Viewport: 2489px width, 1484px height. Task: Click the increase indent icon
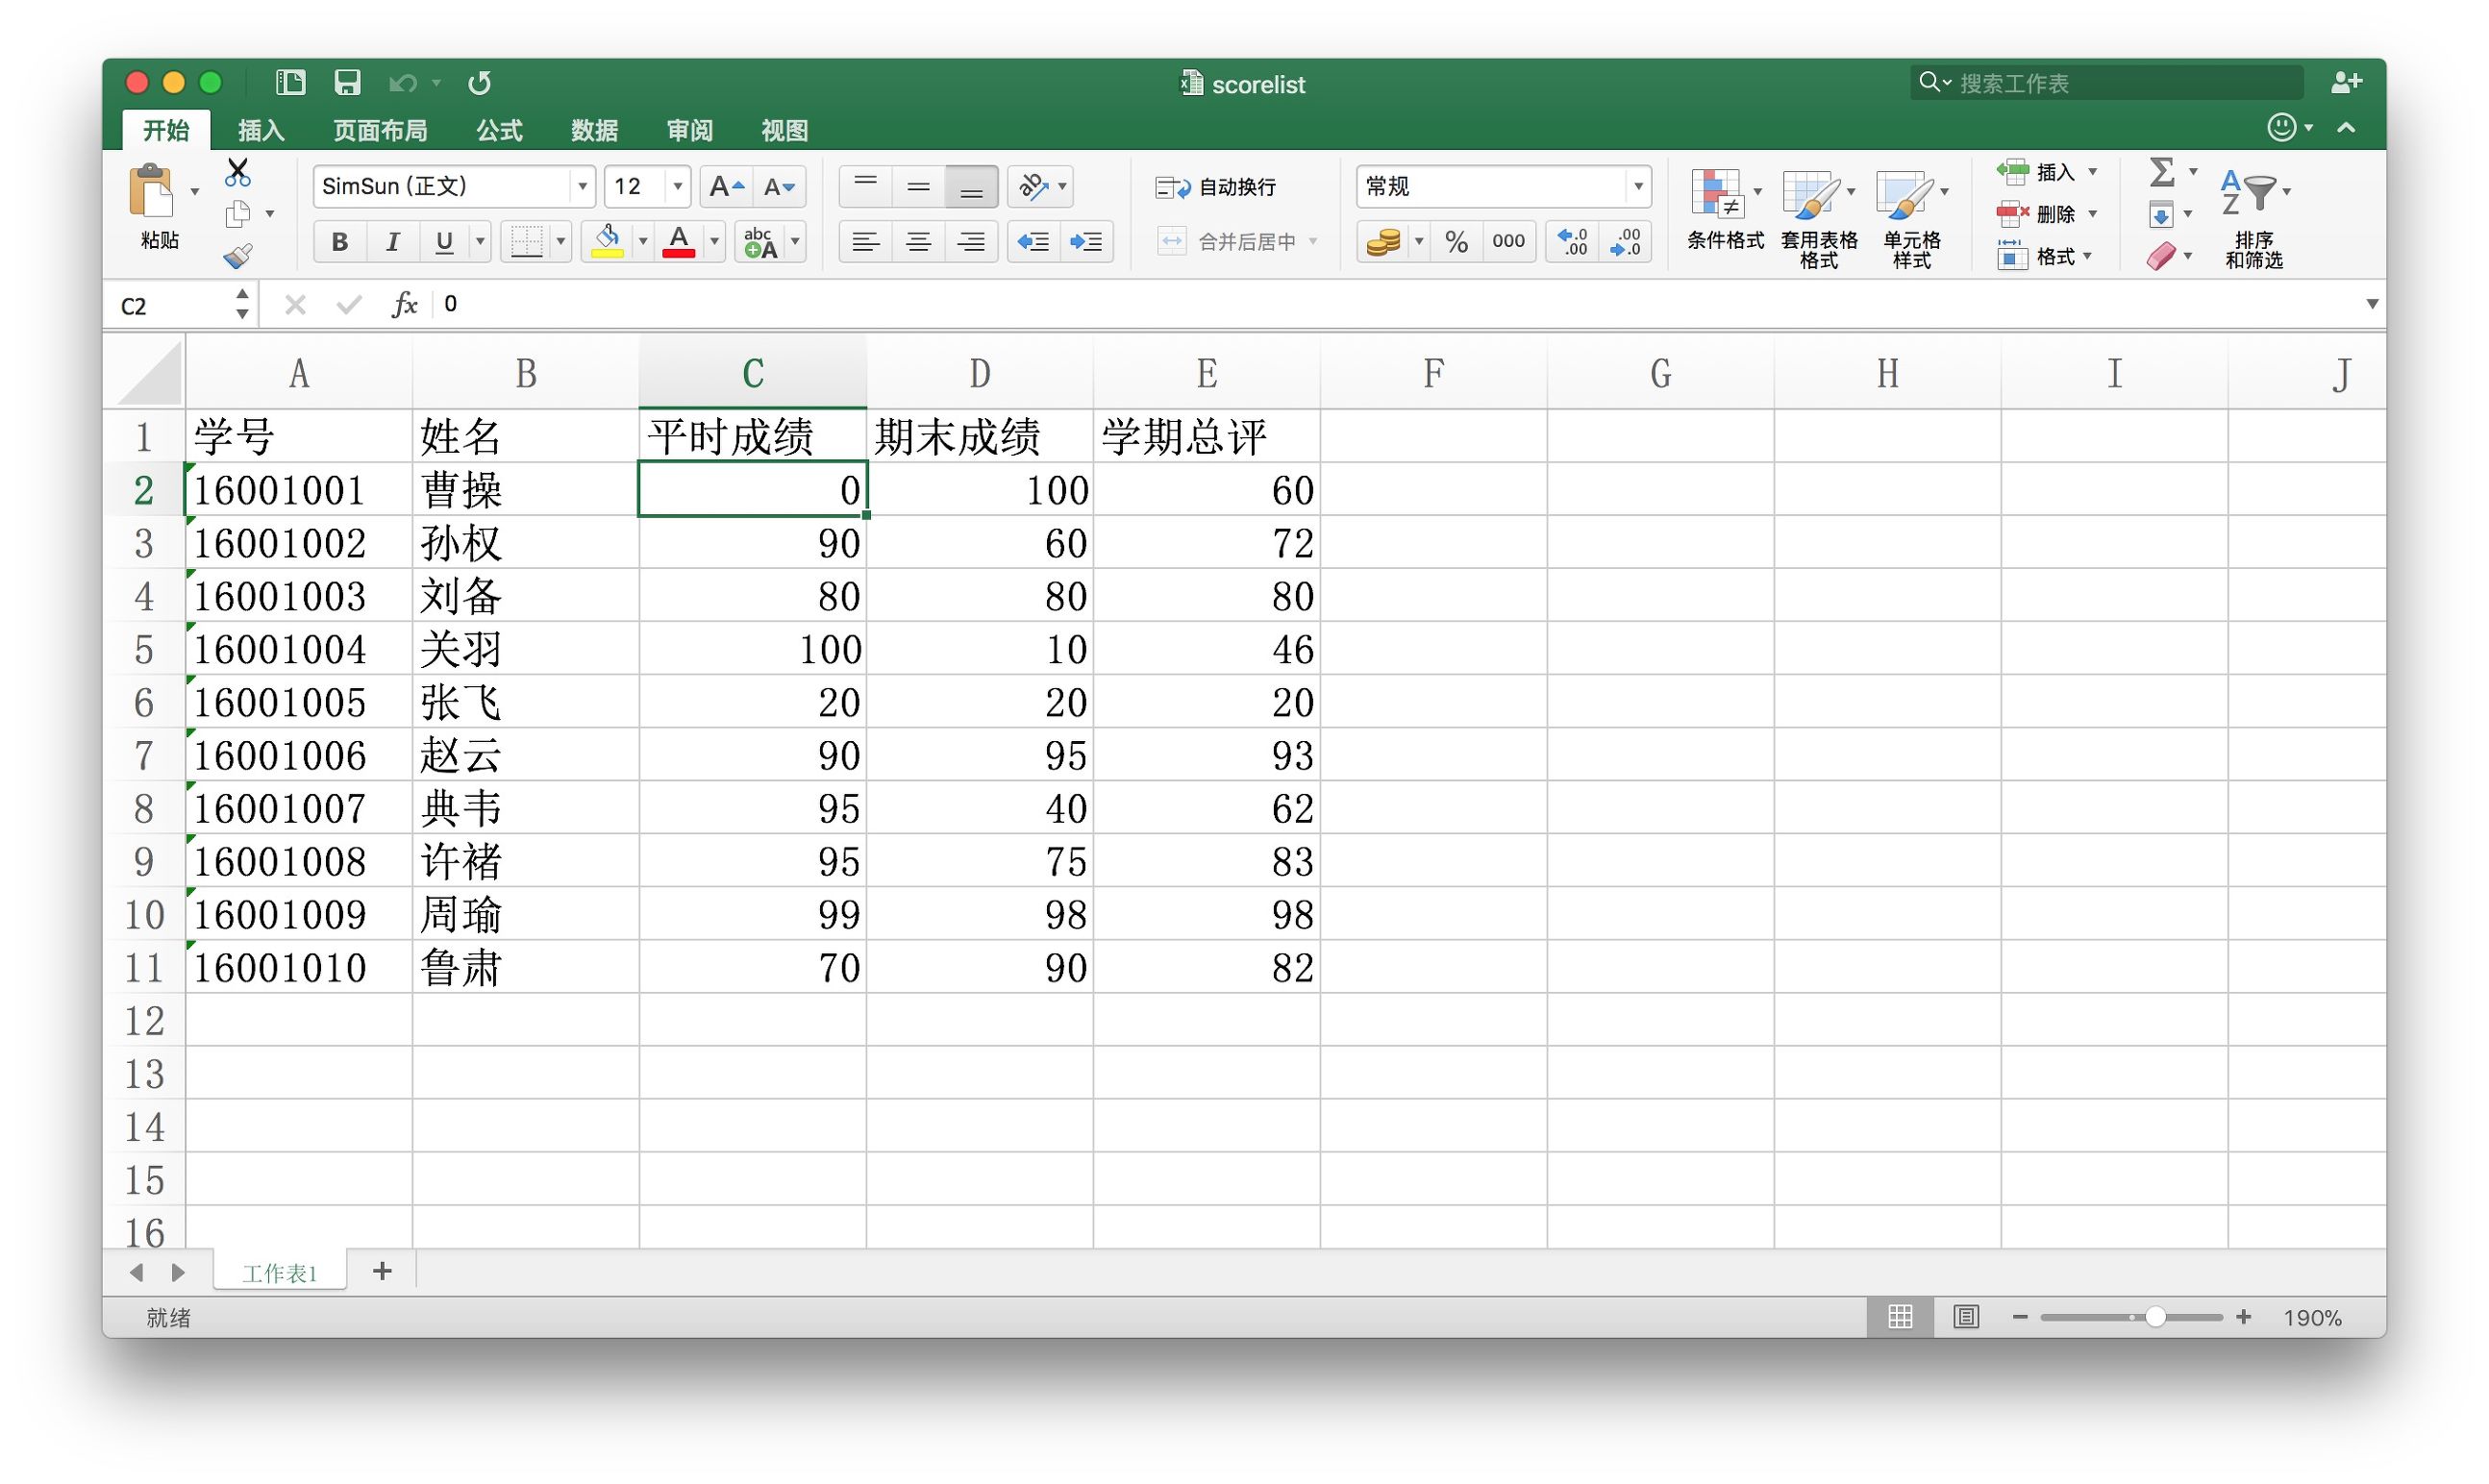pyautogui.click(x=1086, y=242)
